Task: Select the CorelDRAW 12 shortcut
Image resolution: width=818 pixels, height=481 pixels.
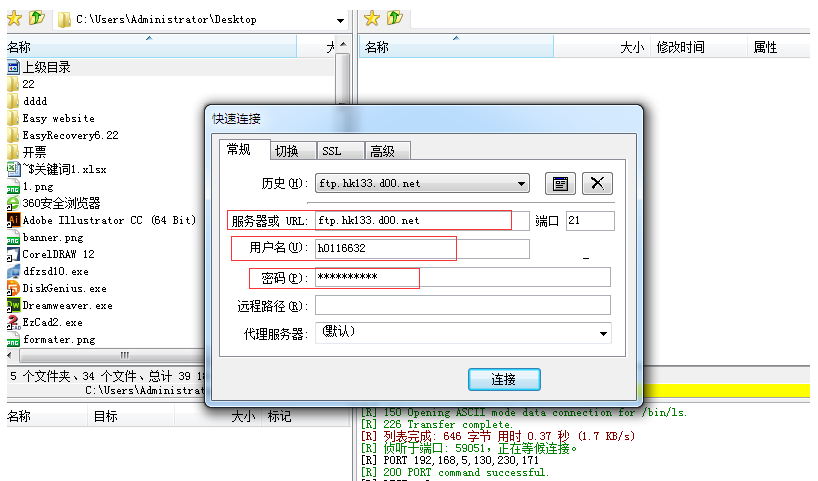Action: (51, 254)
